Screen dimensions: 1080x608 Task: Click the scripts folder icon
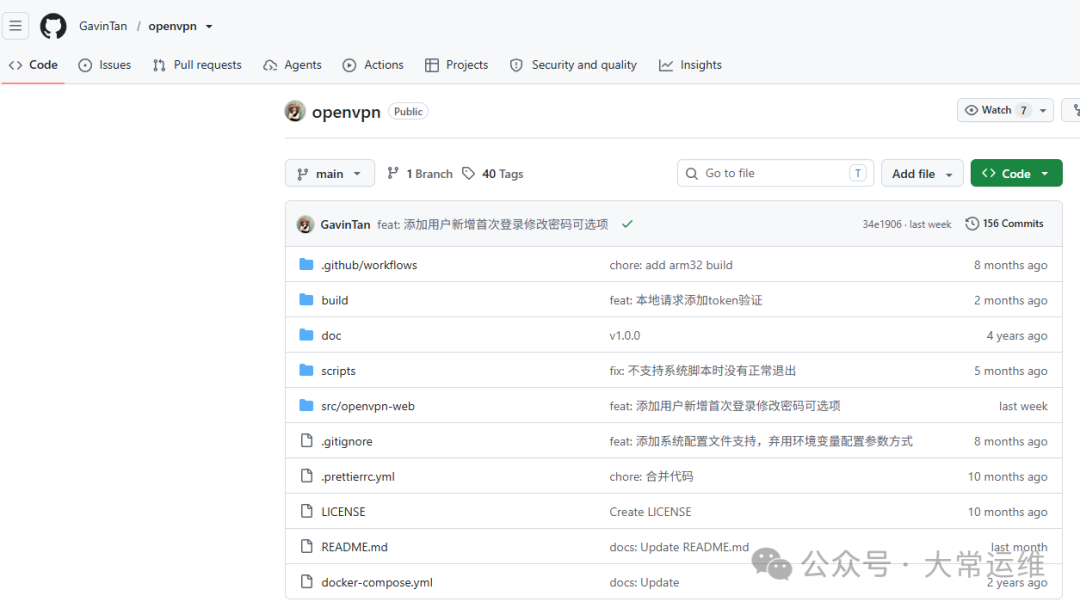point(307,370)
